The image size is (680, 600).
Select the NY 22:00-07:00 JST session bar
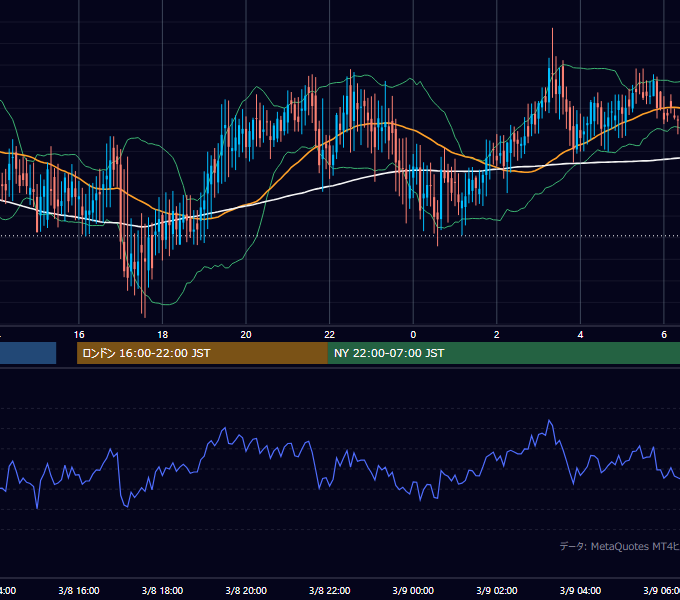[x=503, y=353]
